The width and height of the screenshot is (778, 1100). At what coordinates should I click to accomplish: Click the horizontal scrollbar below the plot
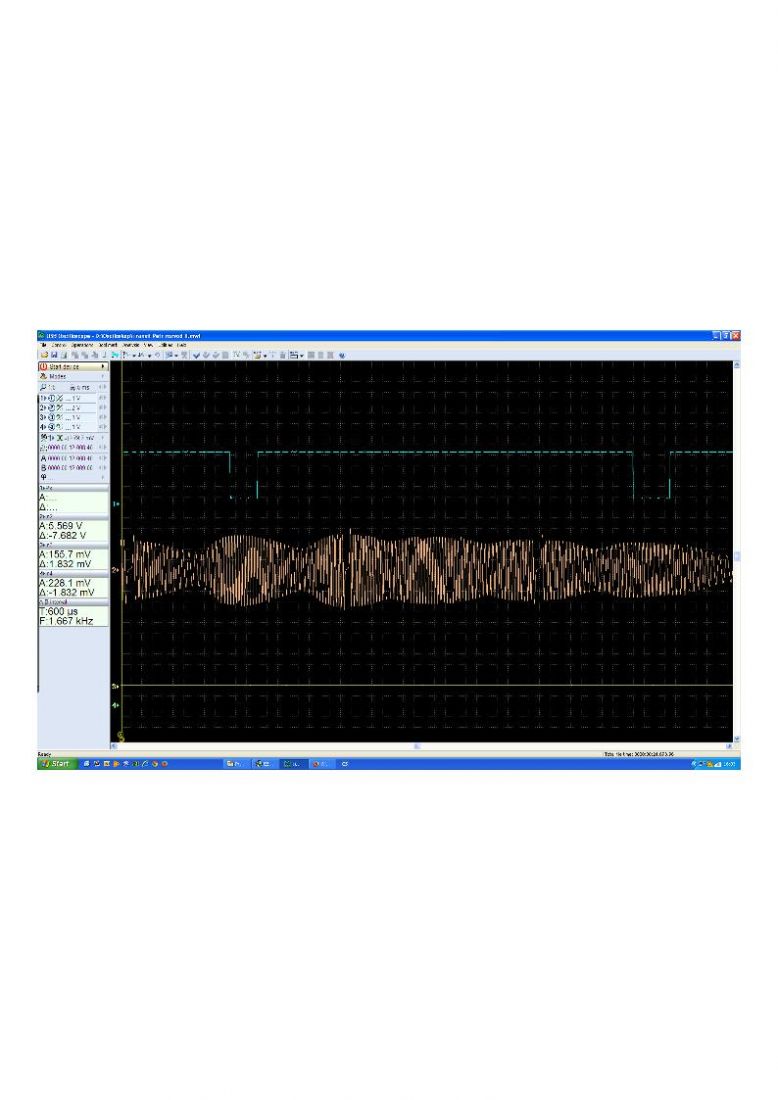pyautogui.click(x=422, y=746)
